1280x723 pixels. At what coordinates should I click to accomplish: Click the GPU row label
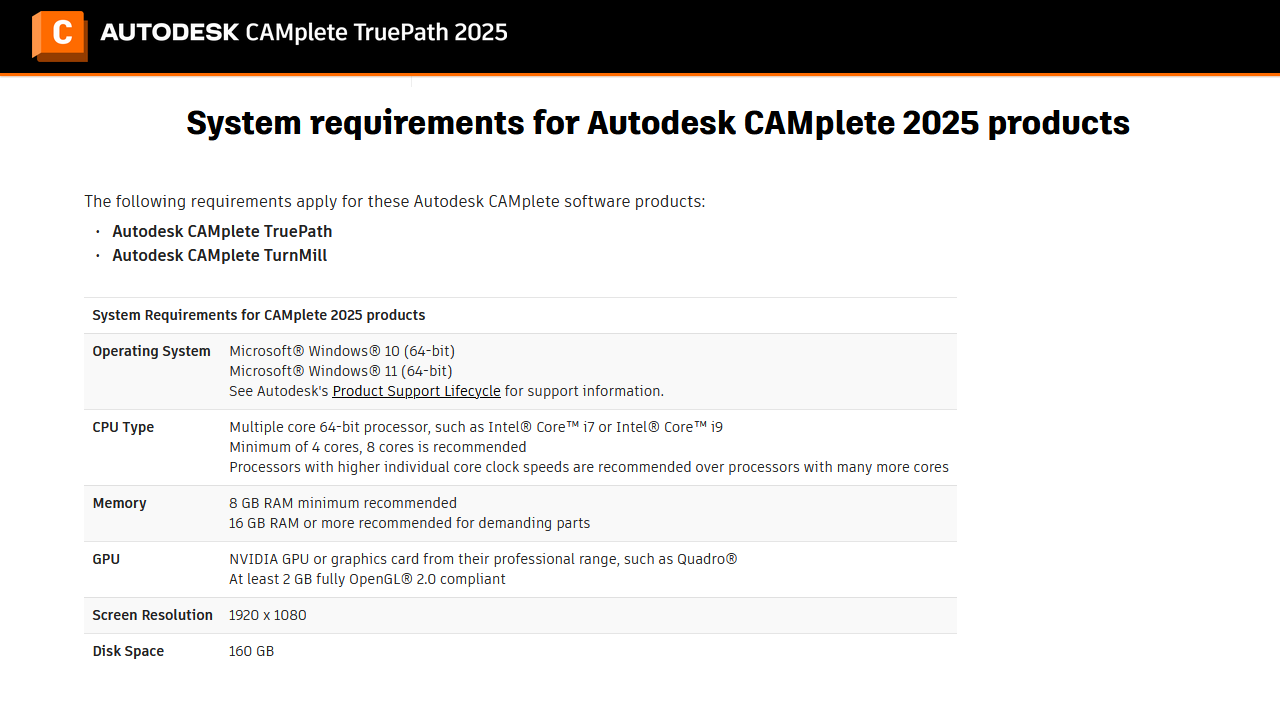[x=106, y=559]
